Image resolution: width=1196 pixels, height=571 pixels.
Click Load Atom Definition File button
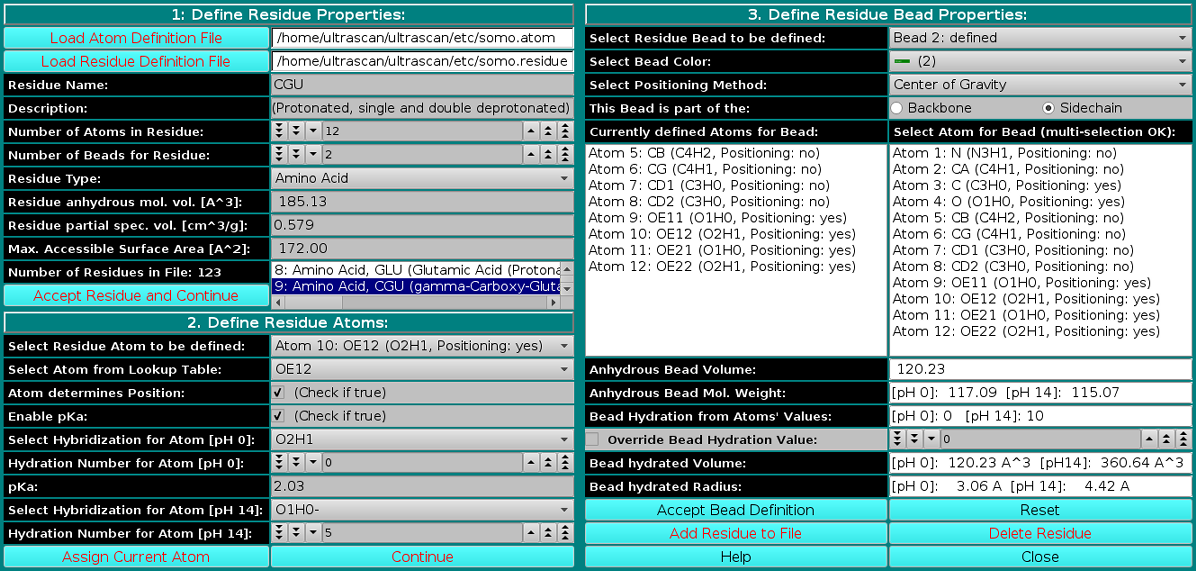136,38
